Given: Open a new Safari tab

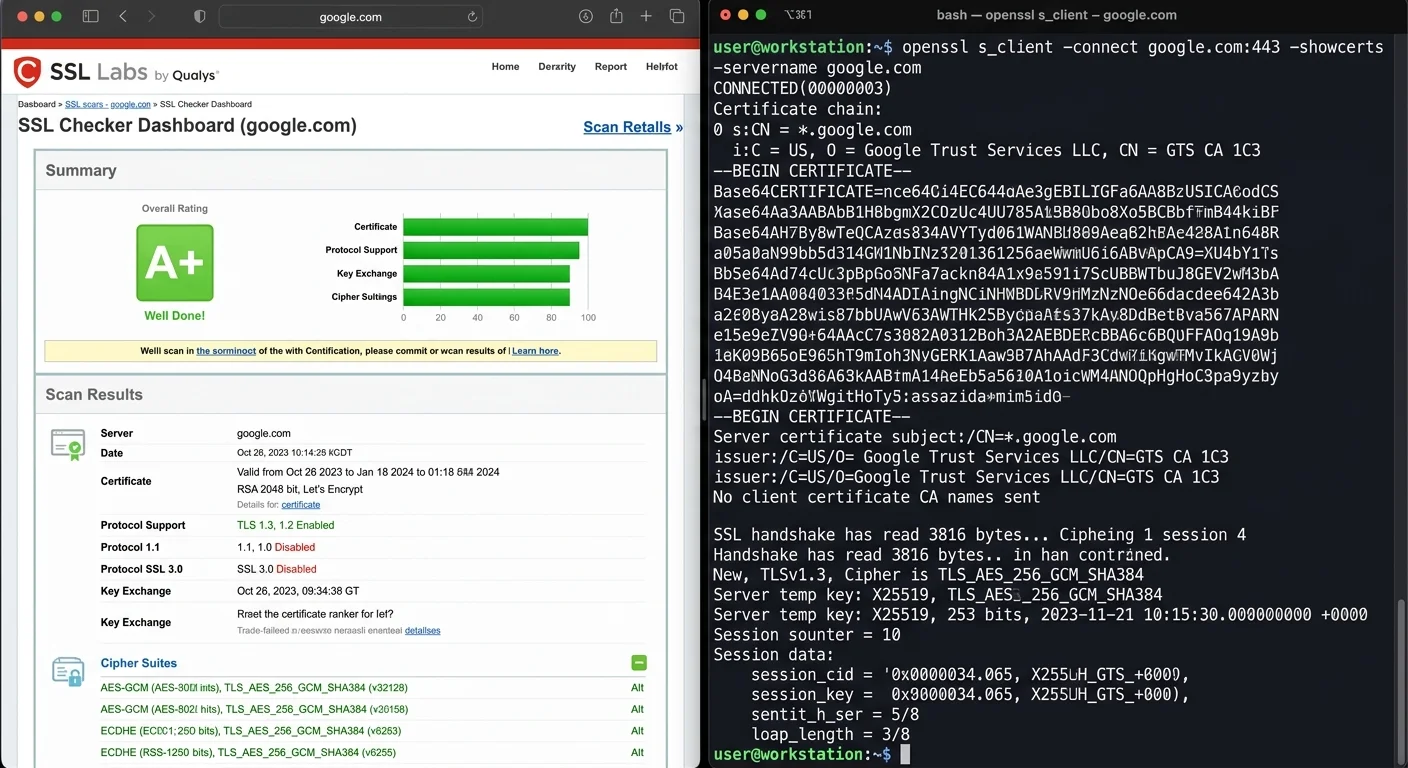Looking at the screenshot, I should (x=646, y=17).
